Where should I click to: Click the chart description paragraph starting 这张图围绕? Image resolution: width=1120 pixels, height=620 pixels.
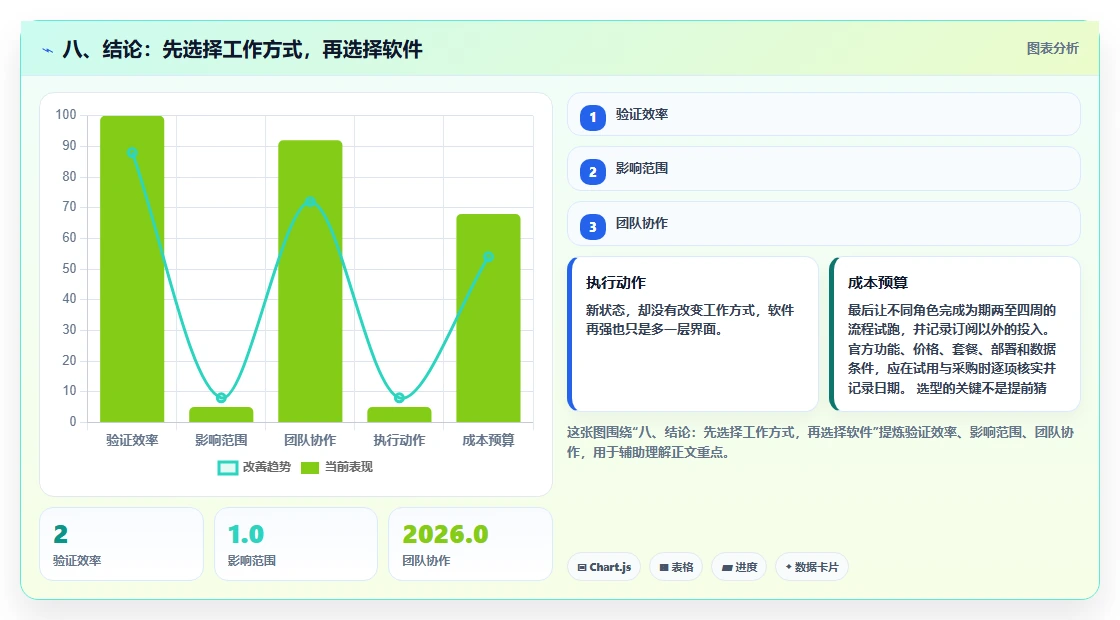821,442
